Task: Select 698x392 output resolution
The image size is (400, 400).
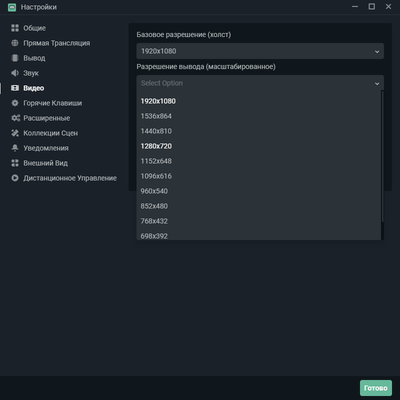Action: (258, 235)
